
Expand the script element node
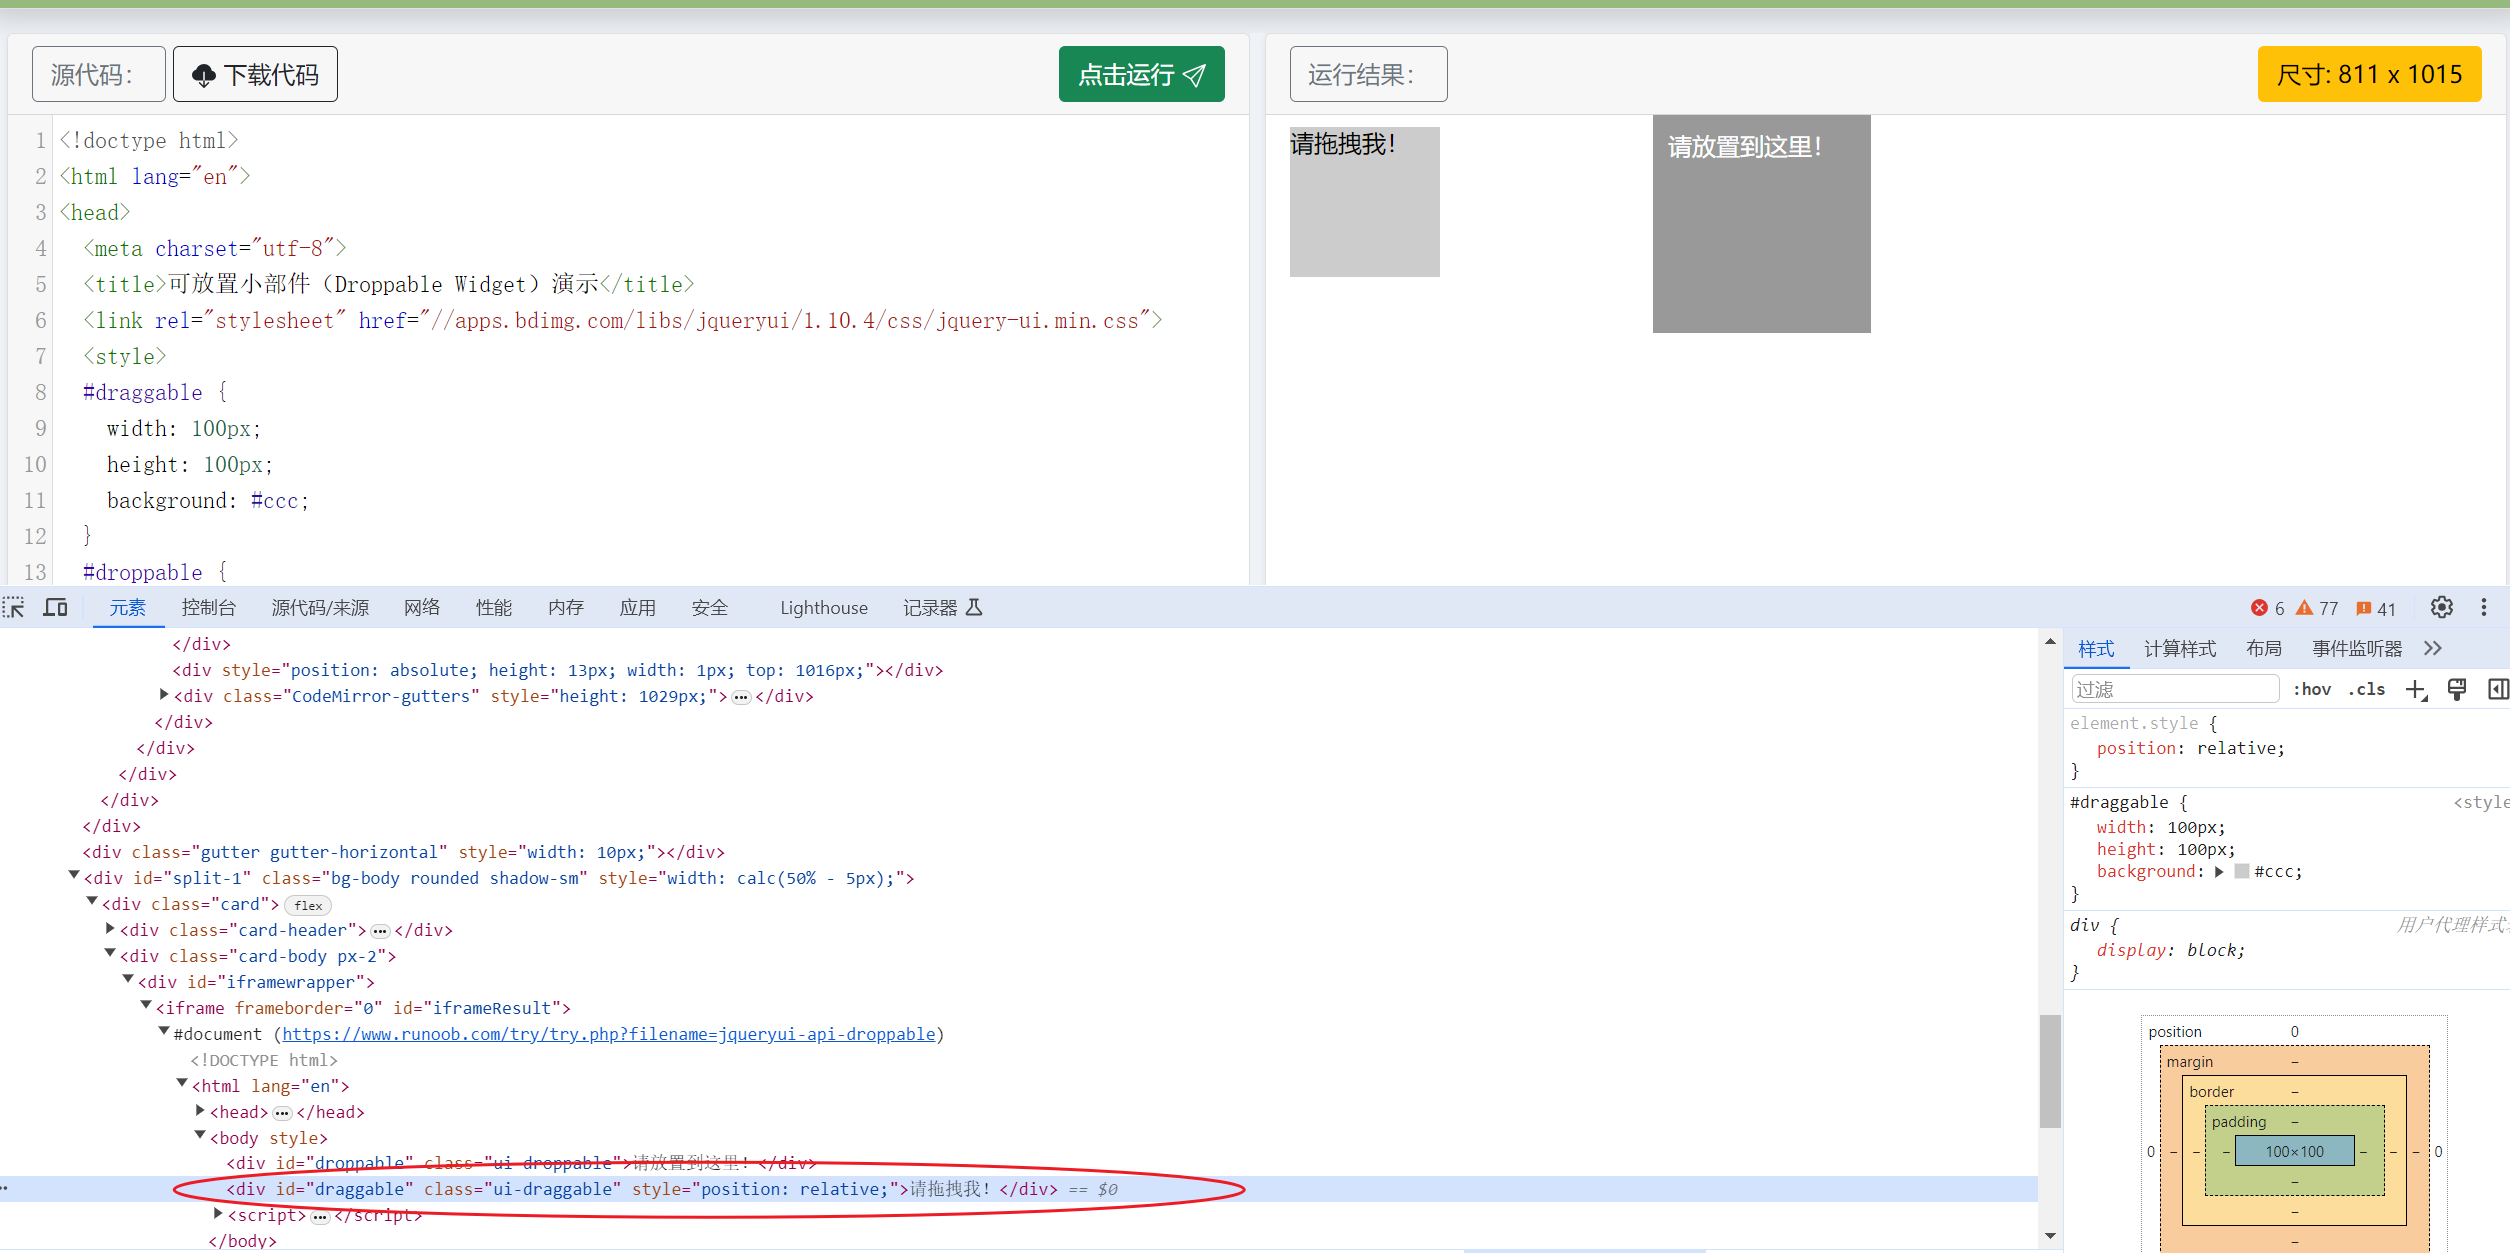click(x=219, y=1214)
